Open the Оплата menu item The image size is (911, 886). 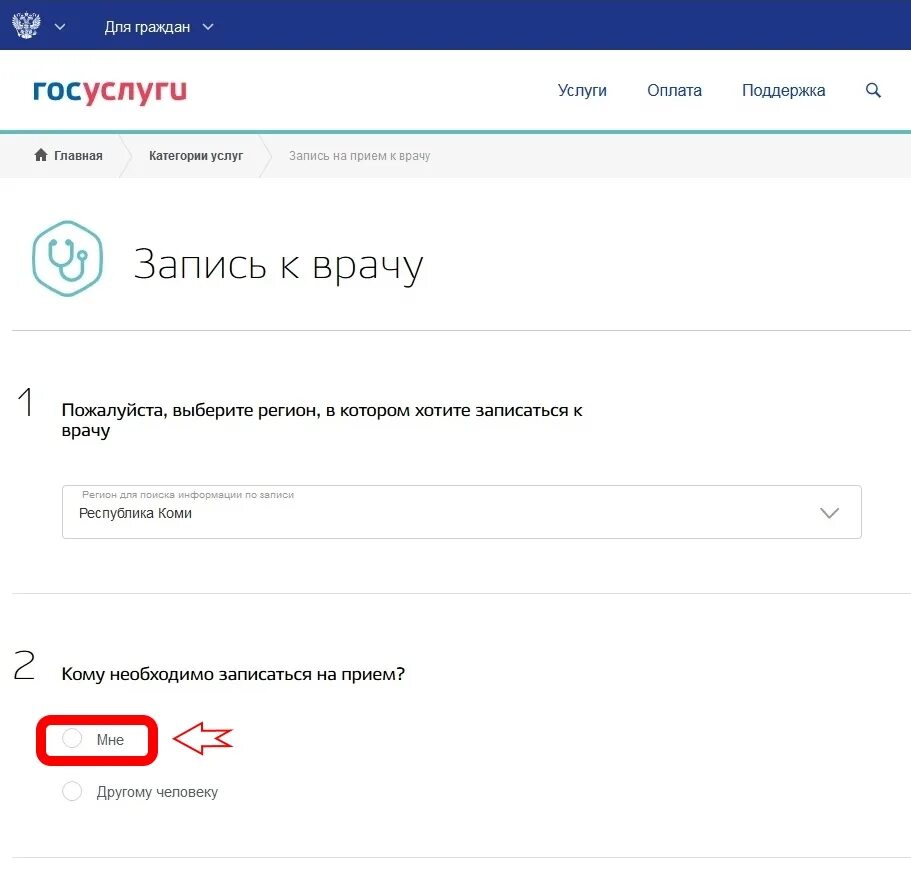tap(674, 91)
